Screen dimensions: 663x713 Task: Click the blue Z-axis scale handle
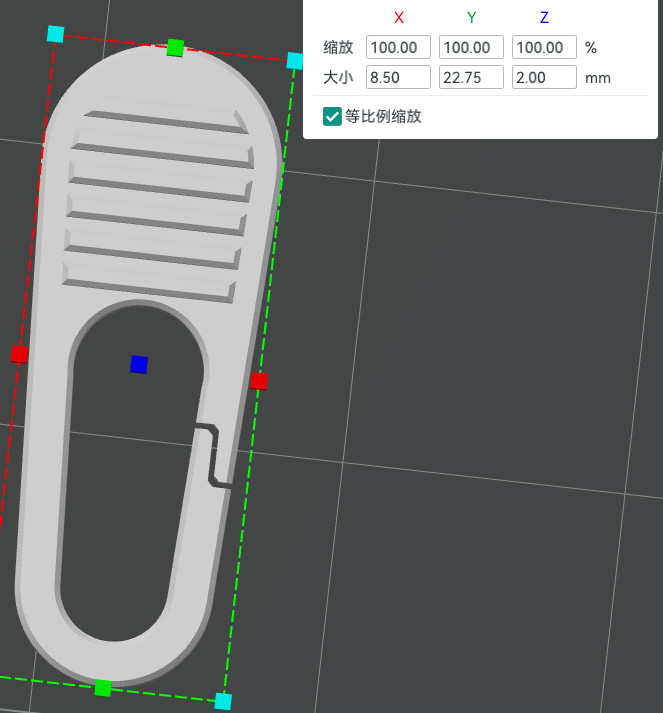[x=139, y=364]
